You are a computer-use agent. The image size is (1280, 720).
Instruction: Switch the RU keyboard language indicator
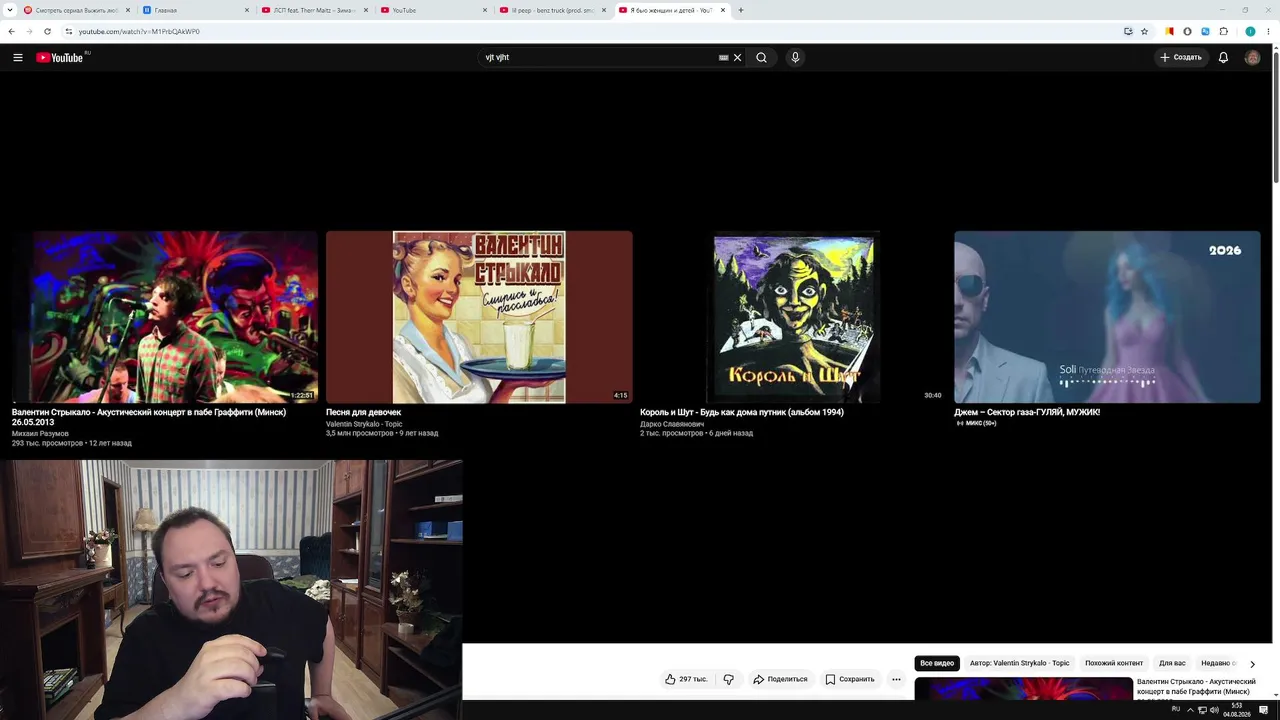pos(1176,709)
